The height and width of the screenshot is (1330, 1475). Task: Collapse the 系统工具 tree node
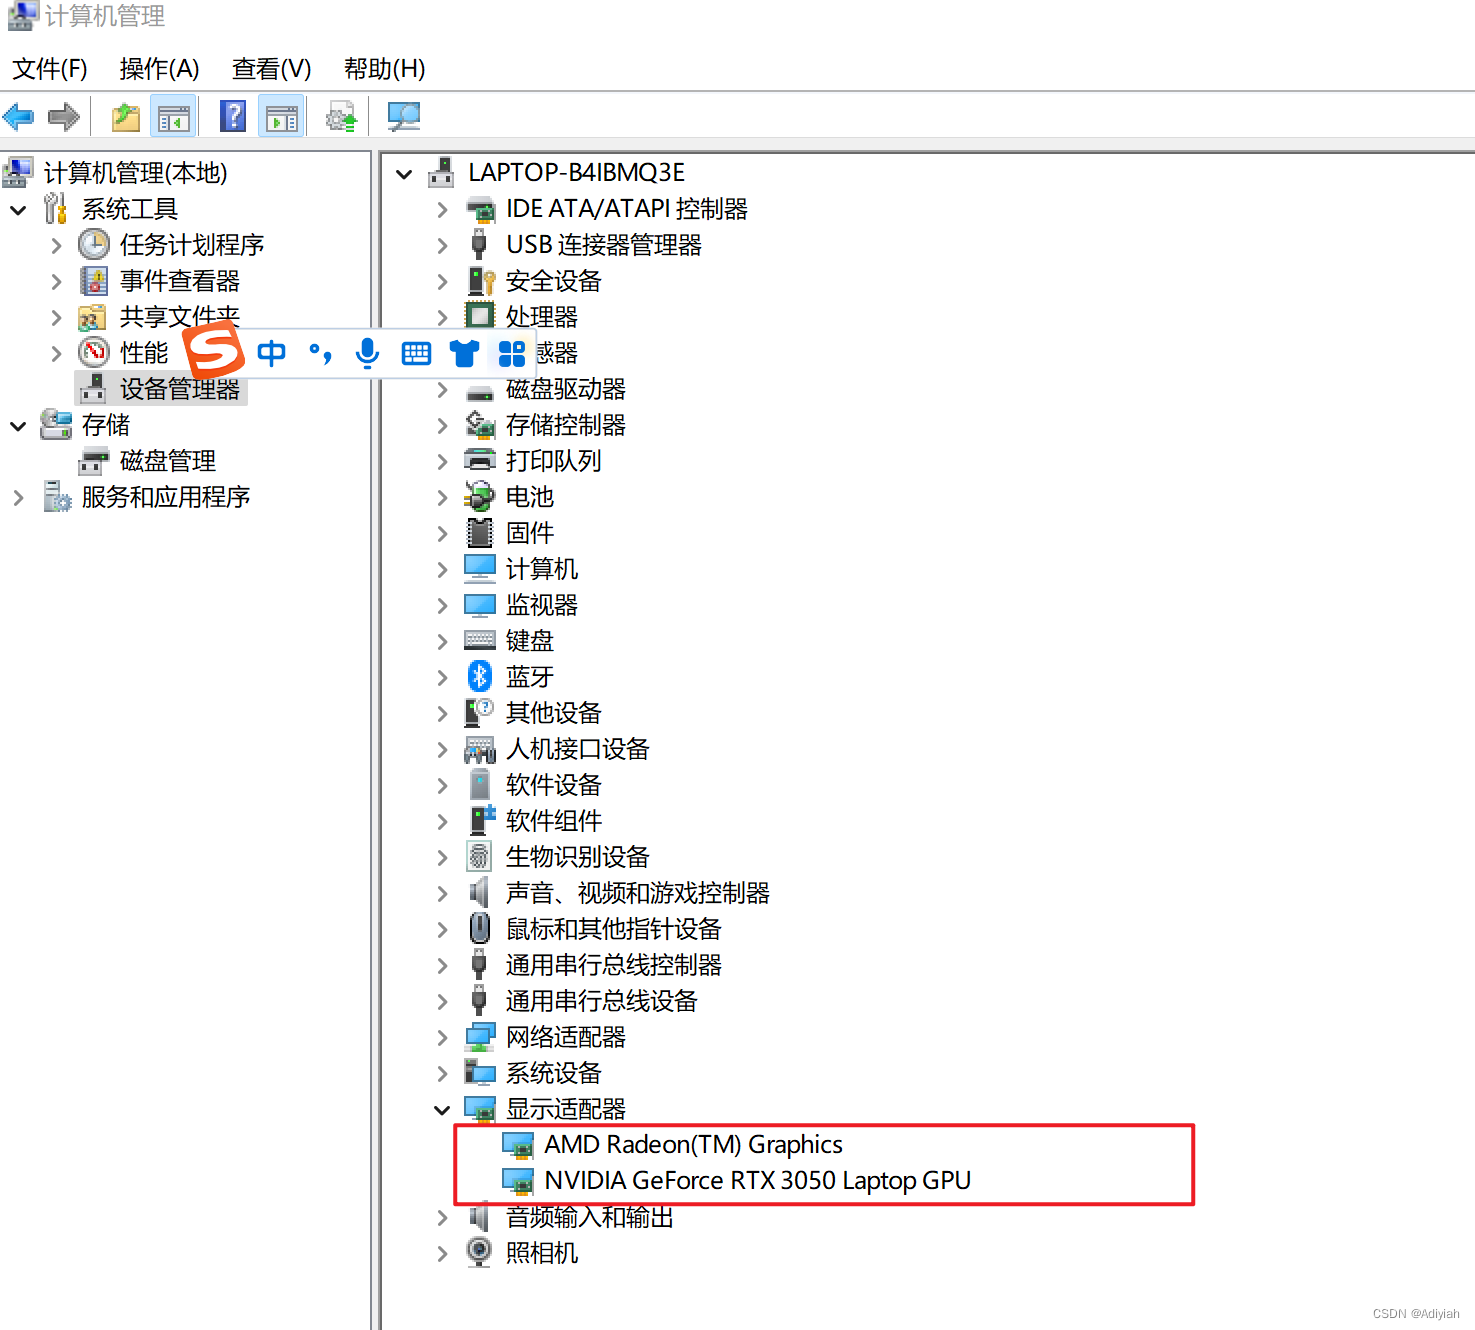(x=18, y=210)
